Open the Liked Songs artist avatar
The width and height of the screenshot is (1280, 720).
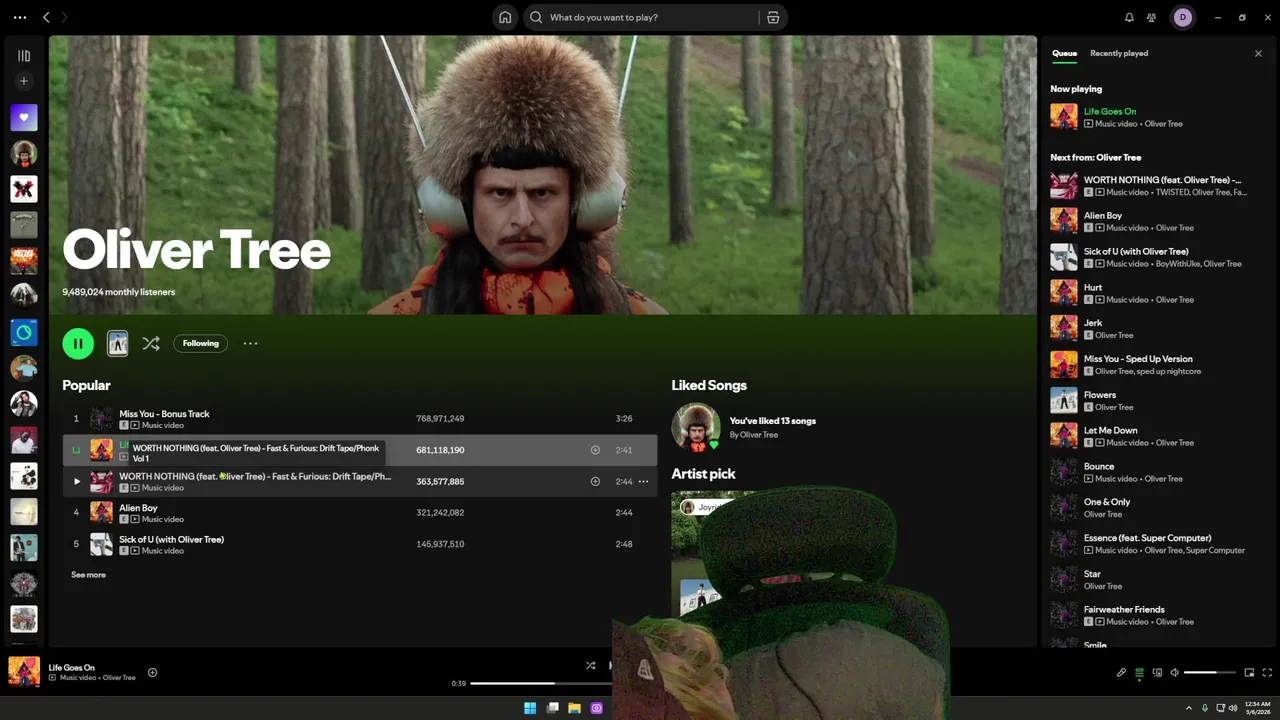pos(696,427)
